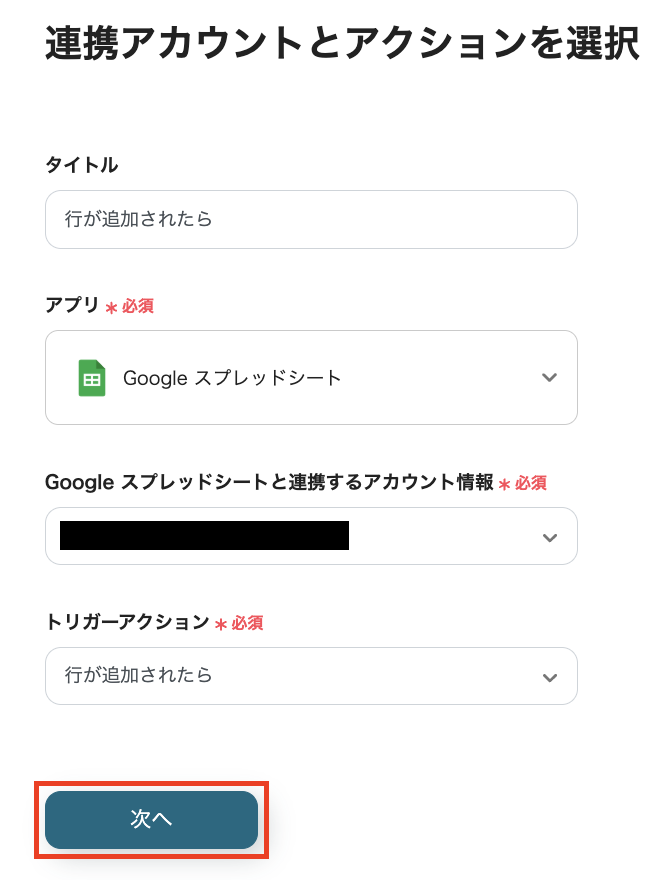Expand the trigger action chevron arrow
The width and height of the screenshot is (670, 880).
coord(549,676)
